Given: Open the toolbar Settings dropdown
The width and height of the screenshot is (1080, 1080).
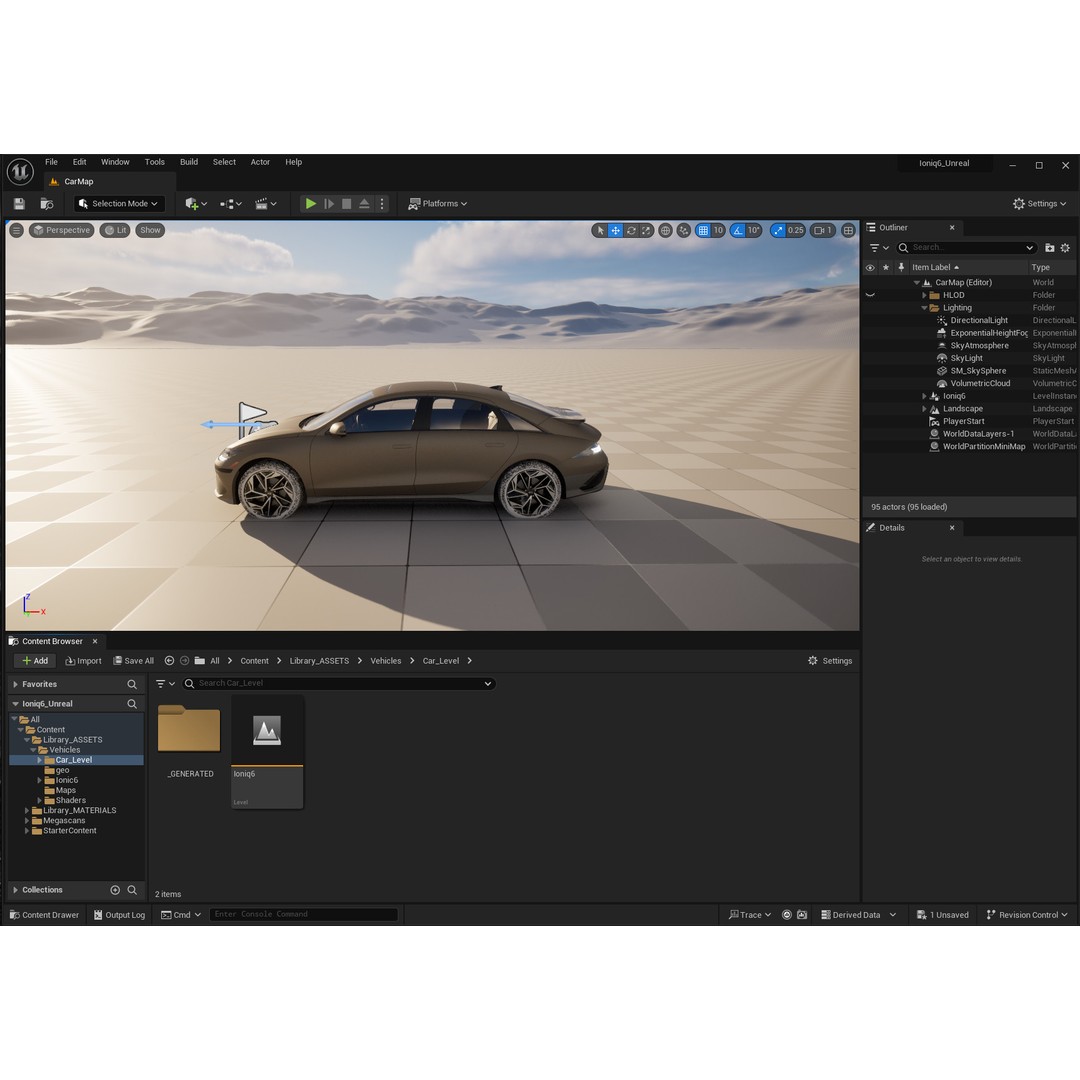Looking at the screenshot, I should (1040, 204).
